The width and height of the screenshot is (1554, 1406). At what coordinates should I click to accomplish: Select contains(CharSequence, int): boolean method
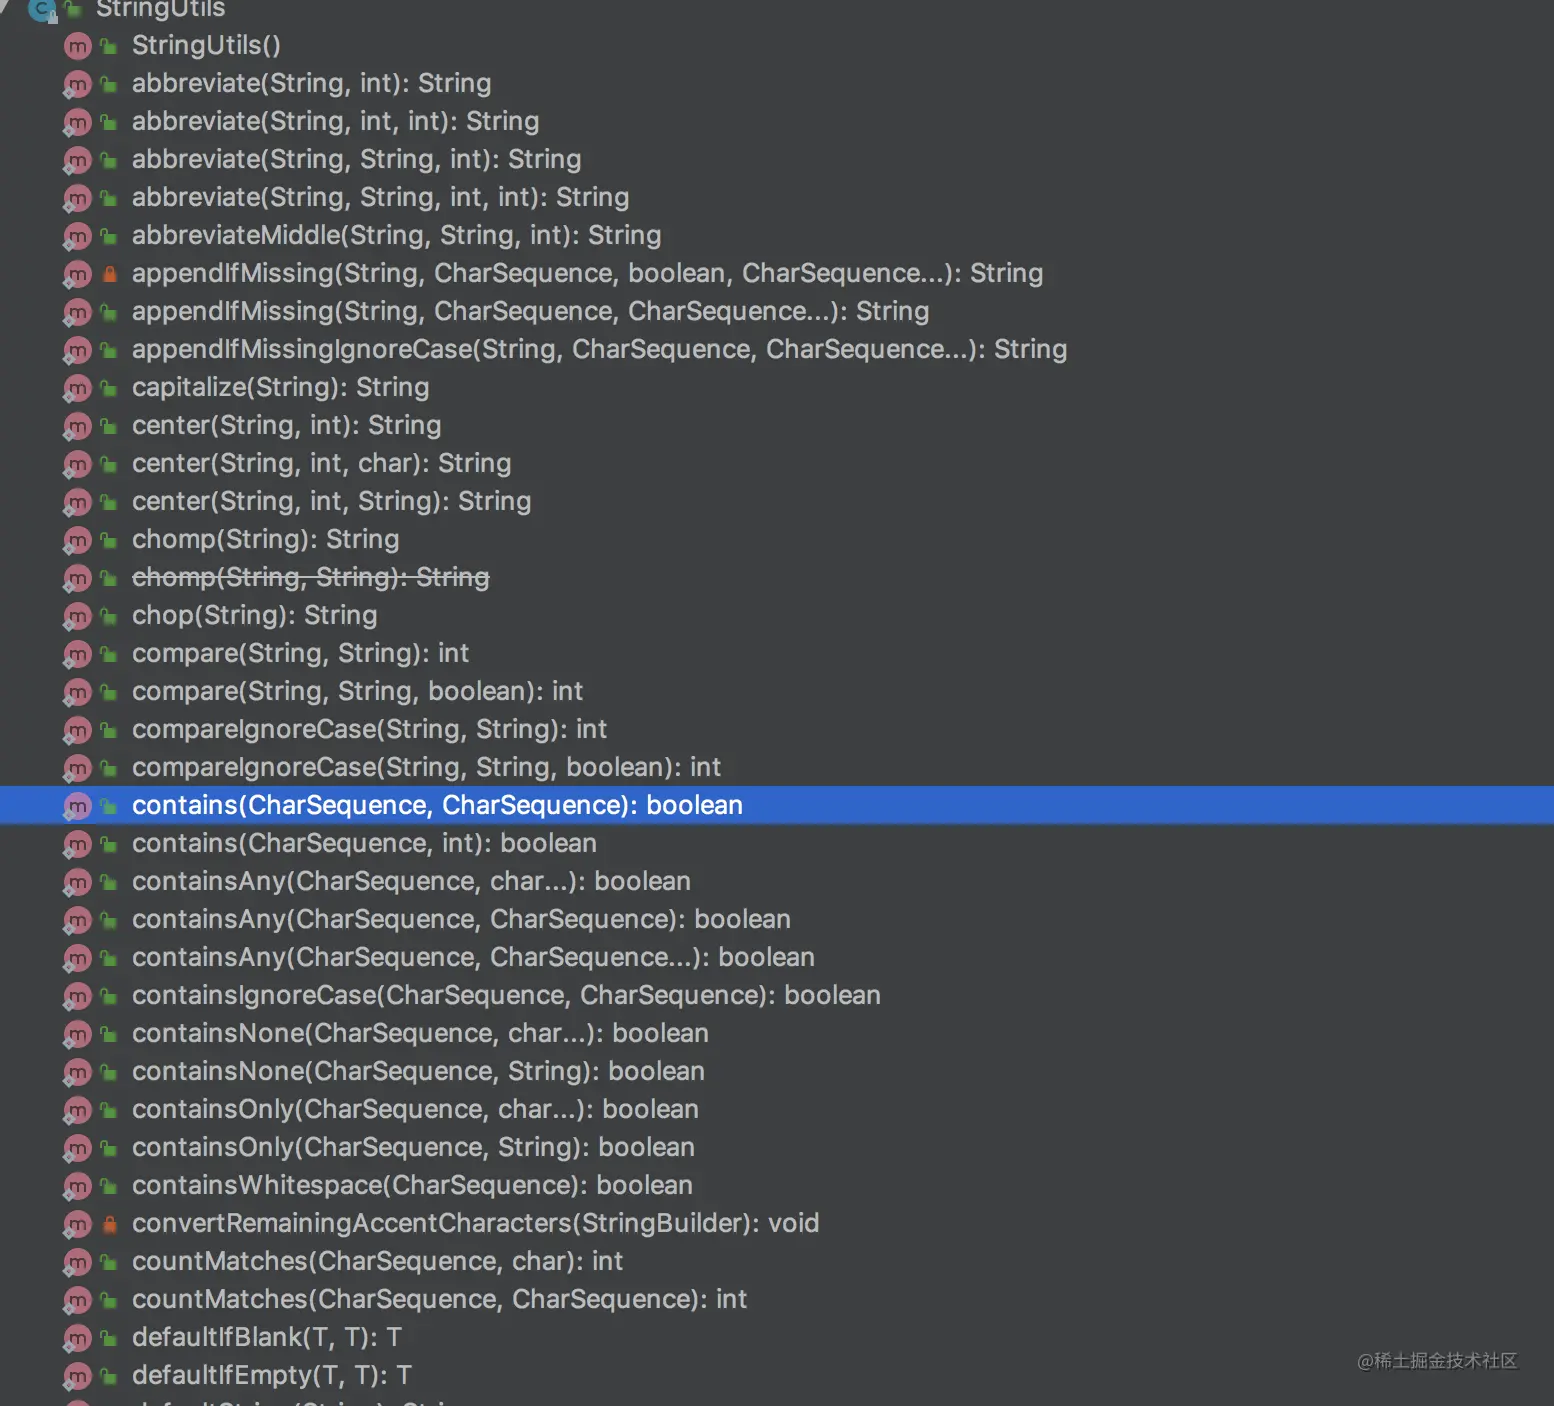[x=364, y=843]
